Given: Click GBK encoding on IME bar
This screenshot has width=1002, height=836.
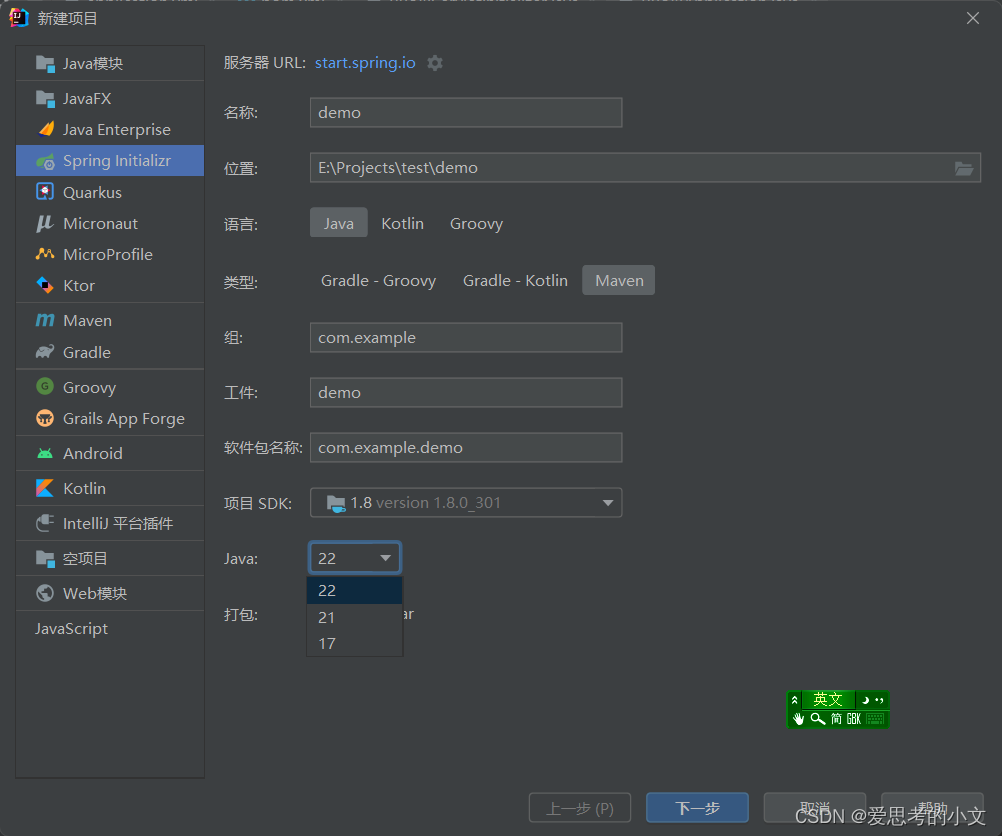Looking at the screenshot, I should click(854, 719).
